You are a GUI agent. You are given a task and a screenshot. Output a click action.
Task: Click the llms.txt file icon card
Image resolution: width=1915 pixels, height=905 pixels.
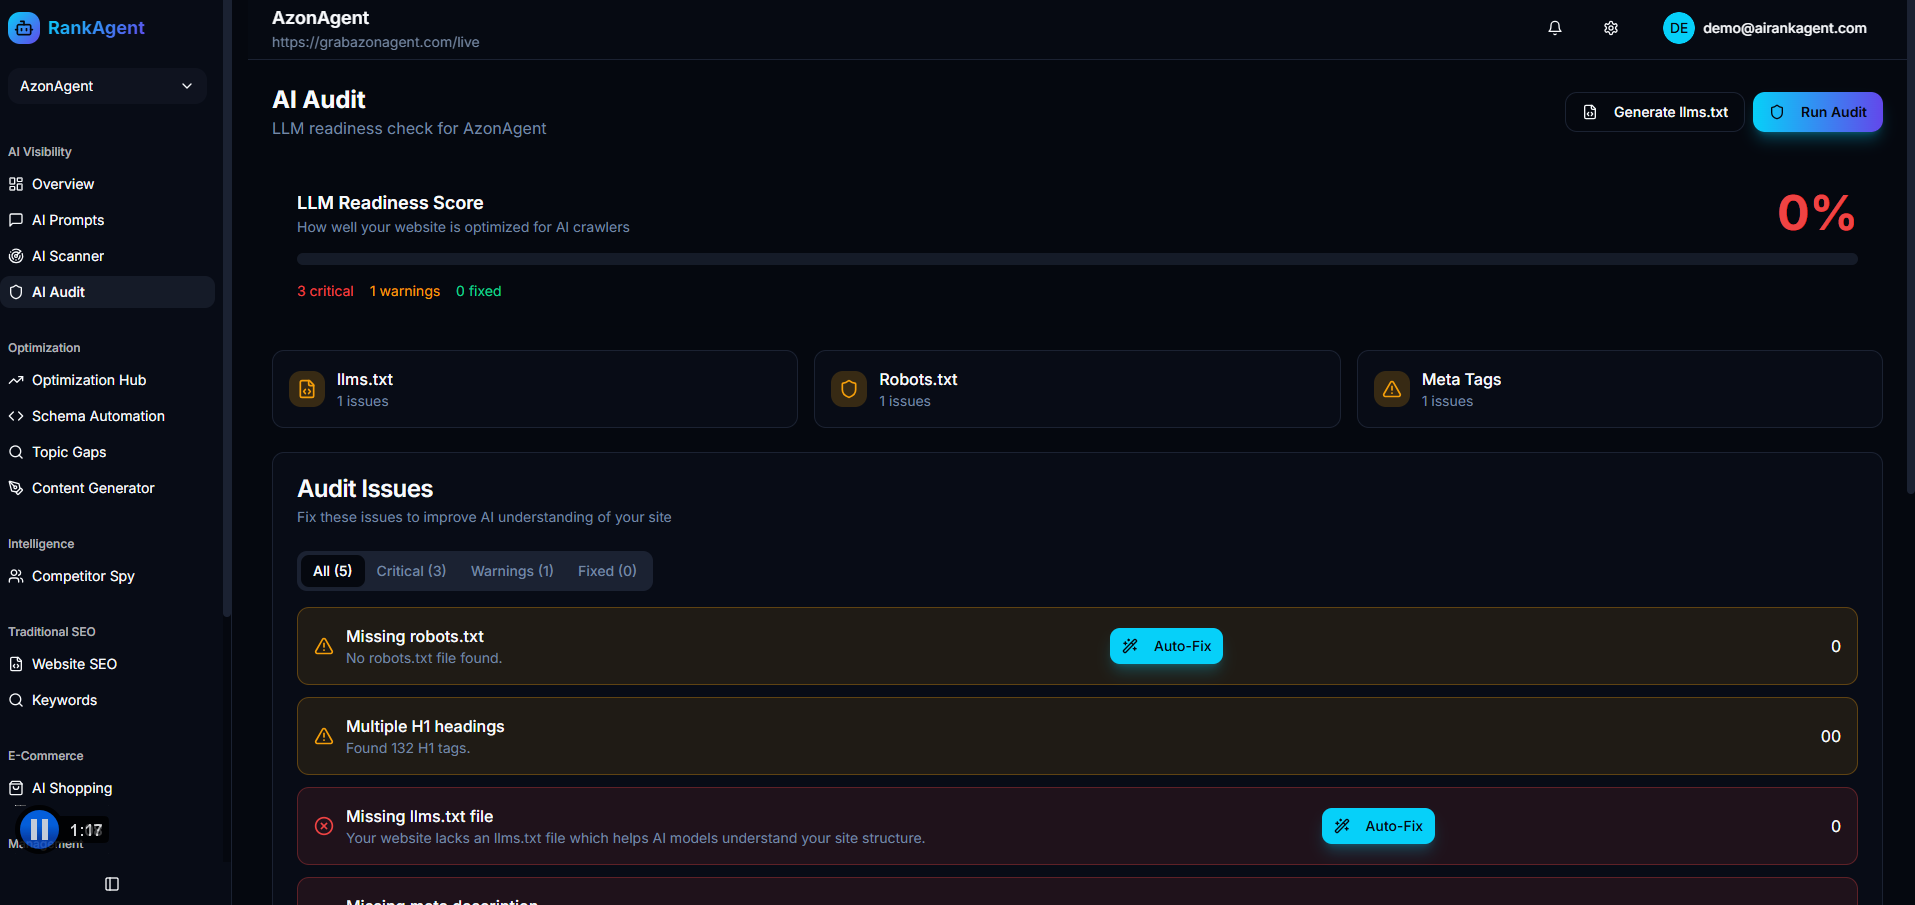(x=307, y=389)
